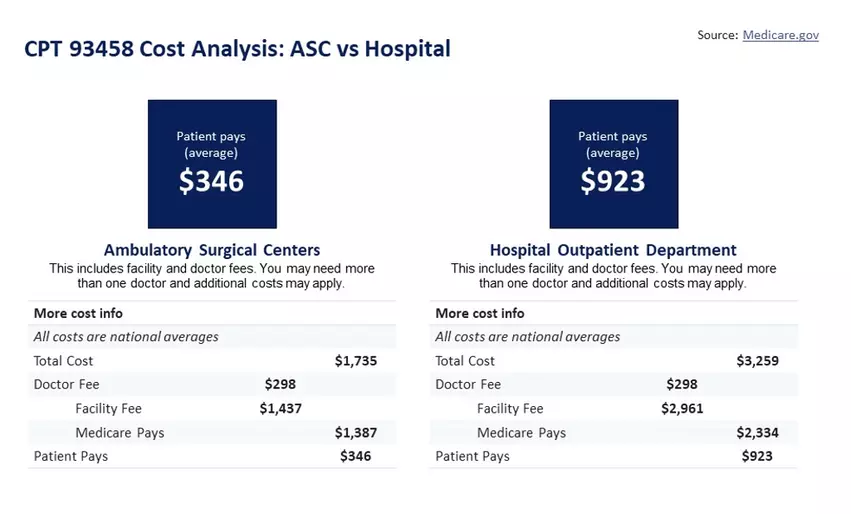The width and height of the screenshot is (851, 514).
Task: Click the Patient Pays label in hospital table
Action: tap(472, 457)
